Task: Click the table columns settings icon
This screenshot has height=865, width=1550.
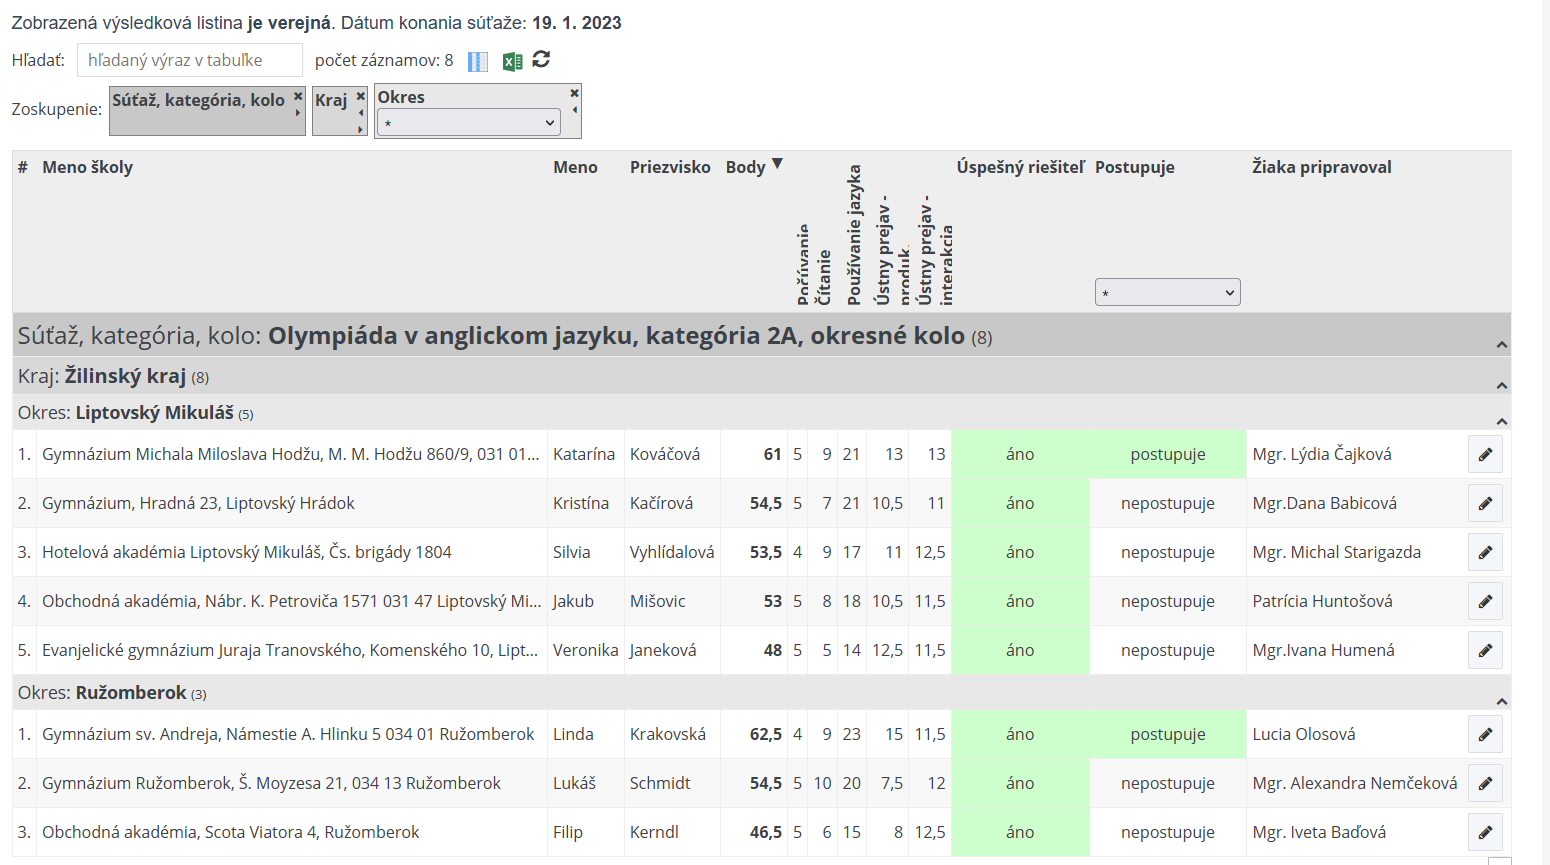Action: (478, 61)
